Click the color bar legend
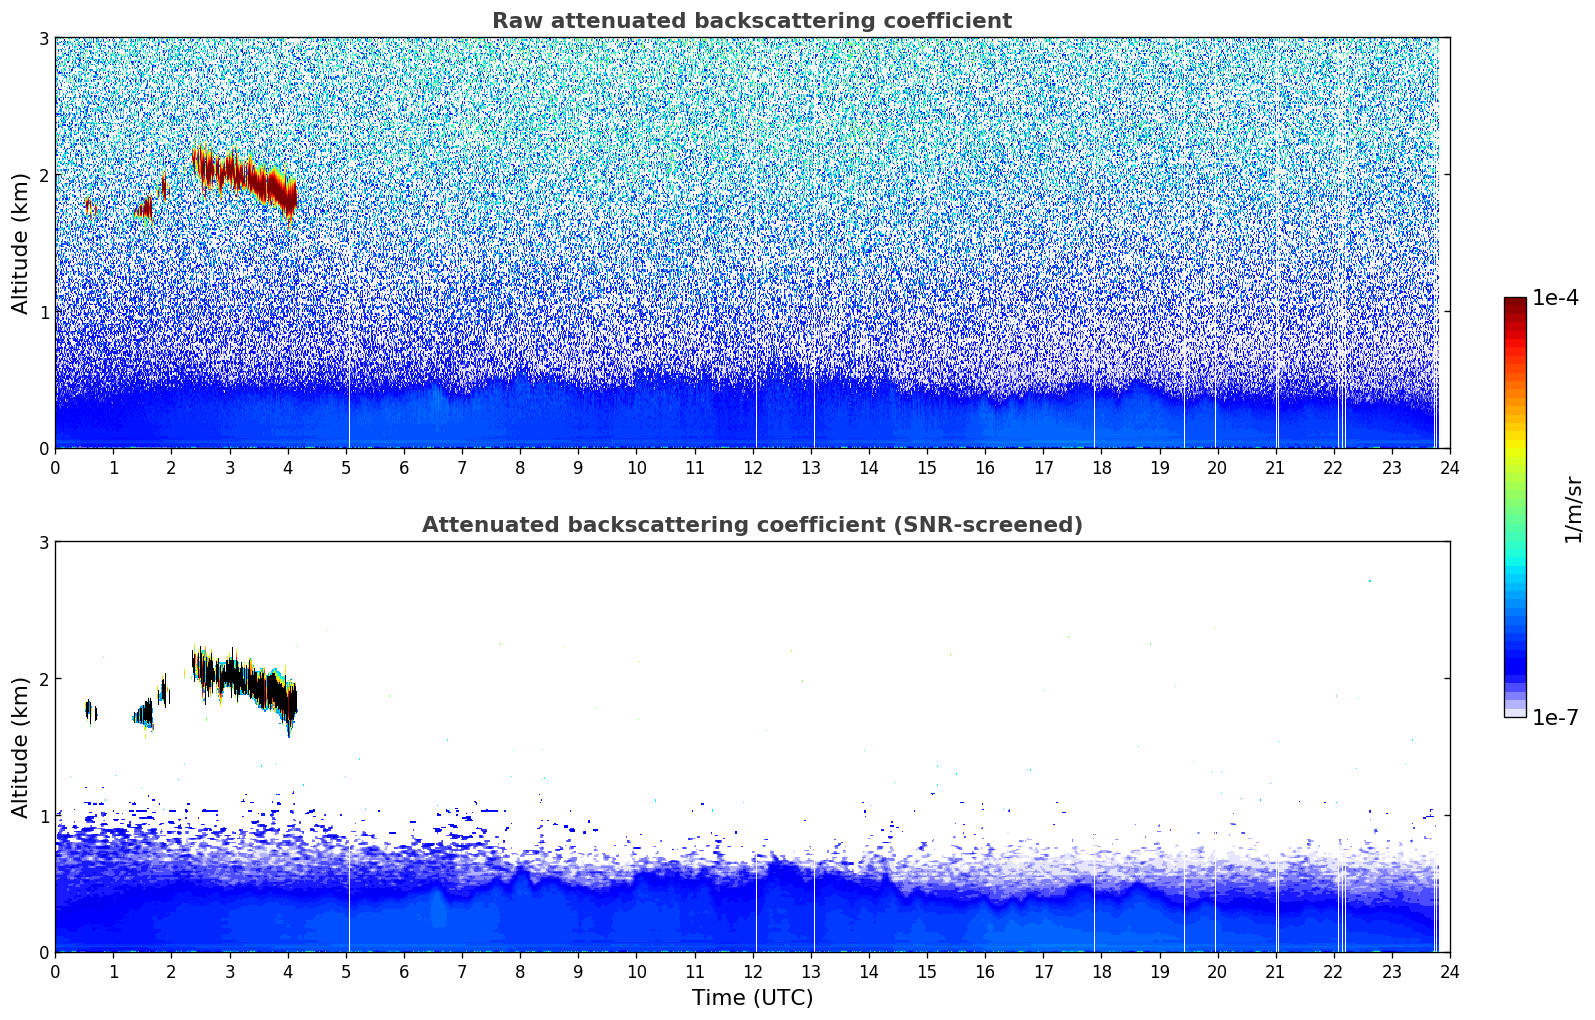Screen dimensions: 1595x1020 [x=1515, y=507]
